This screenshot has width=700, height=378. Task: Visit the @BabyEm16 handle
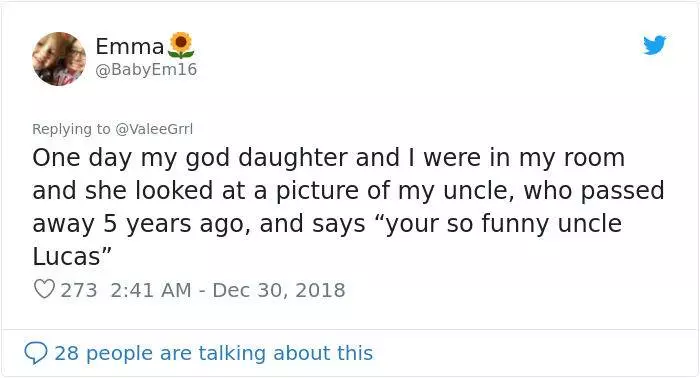[x=146, y=69]
